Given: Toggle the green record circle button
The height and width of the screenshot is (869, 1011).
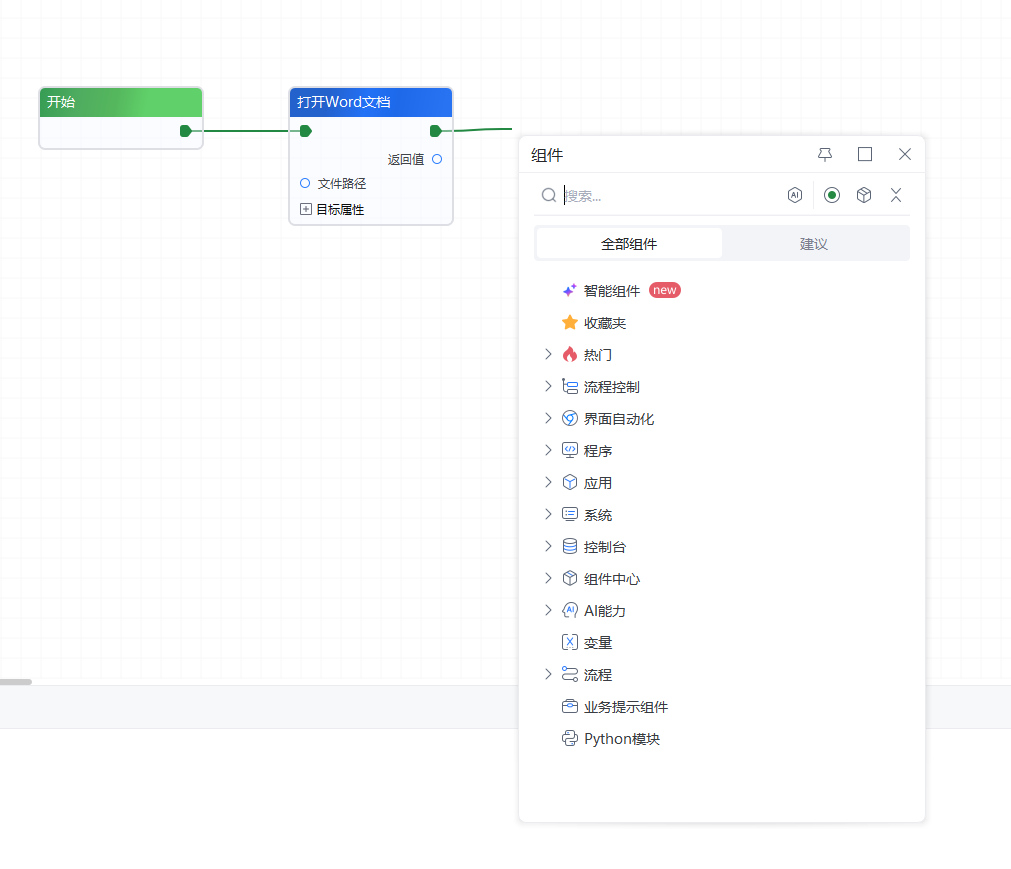Looking at the screenshot, I should click(832, 195).
